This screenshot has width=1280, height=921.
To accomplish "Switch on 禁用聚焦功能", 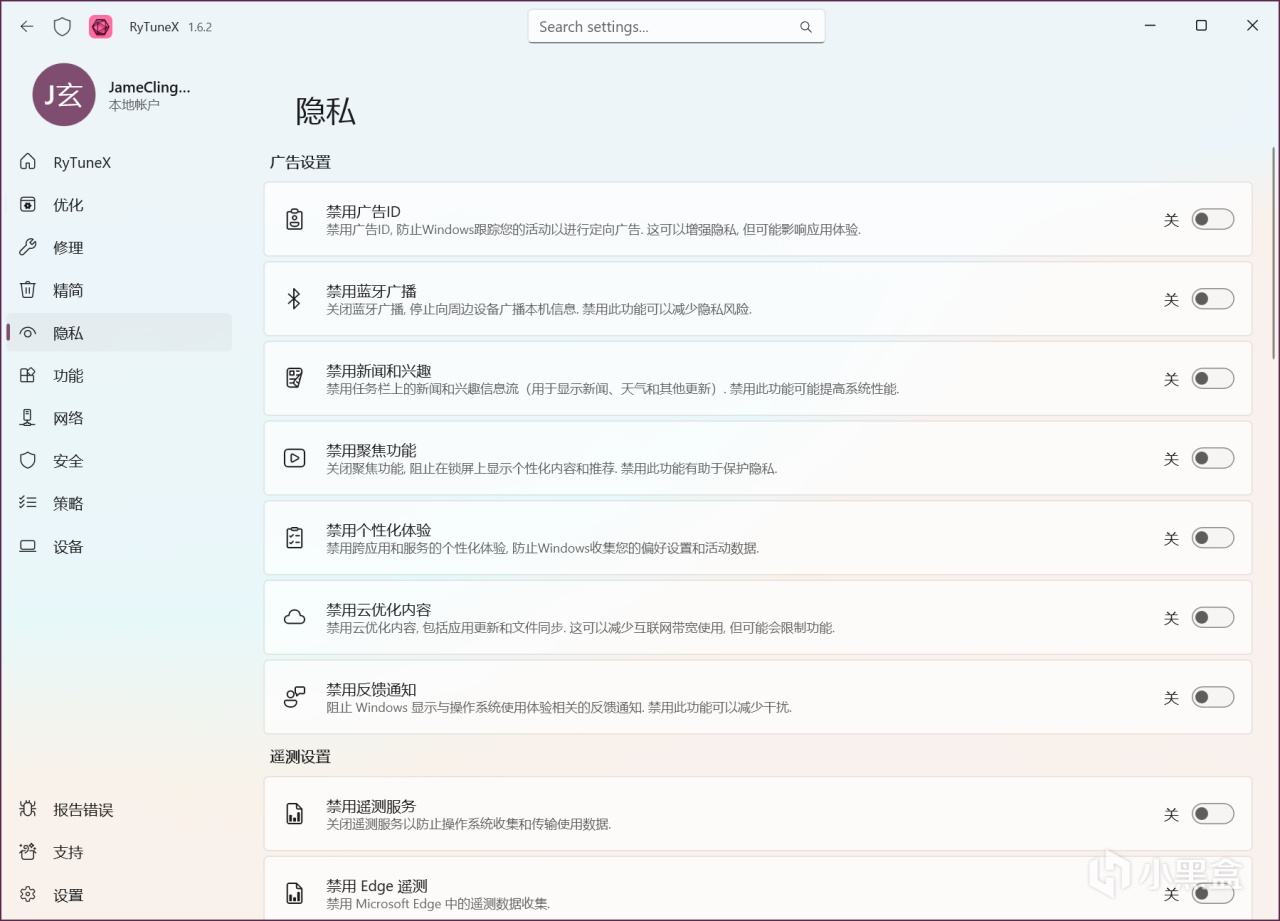I will (x=1212, y=458).
